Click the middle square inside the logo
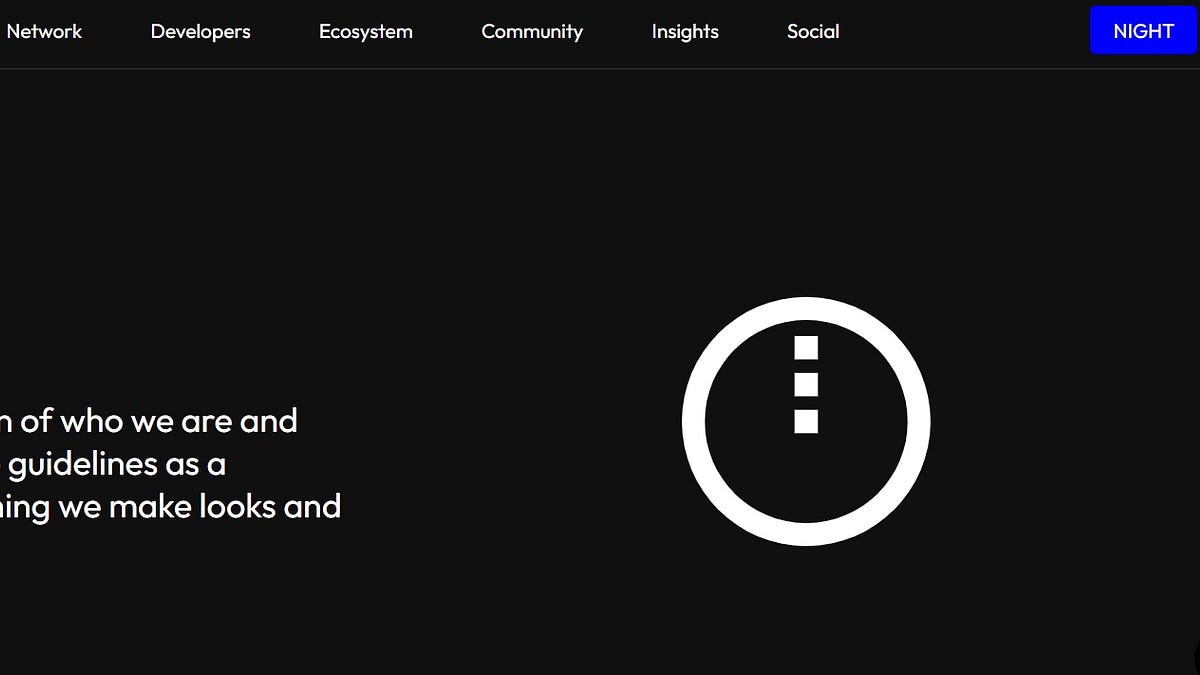The height and width of the screenshot is (675, 1200). 806,384
